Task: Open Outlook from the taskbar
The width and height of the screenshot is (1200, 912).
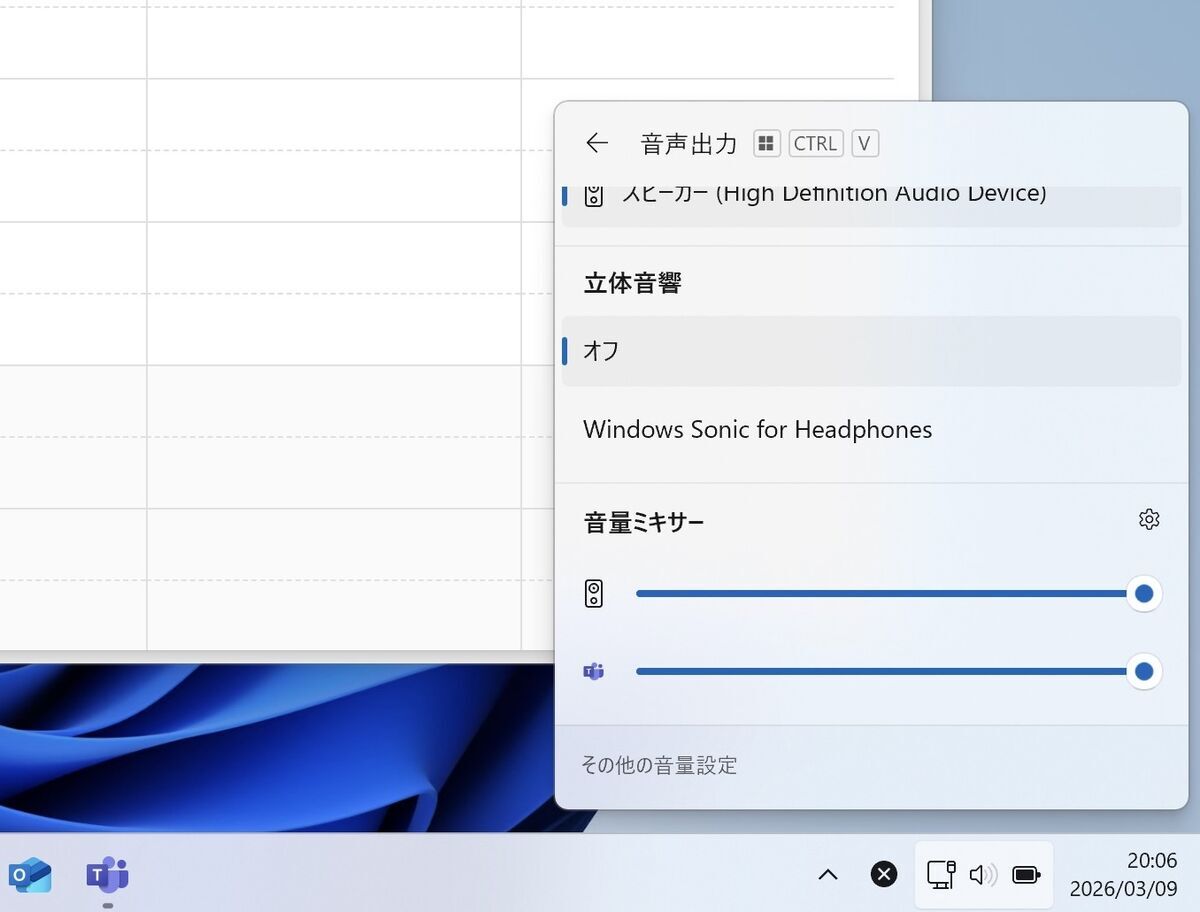Action: tap(30, 875)
